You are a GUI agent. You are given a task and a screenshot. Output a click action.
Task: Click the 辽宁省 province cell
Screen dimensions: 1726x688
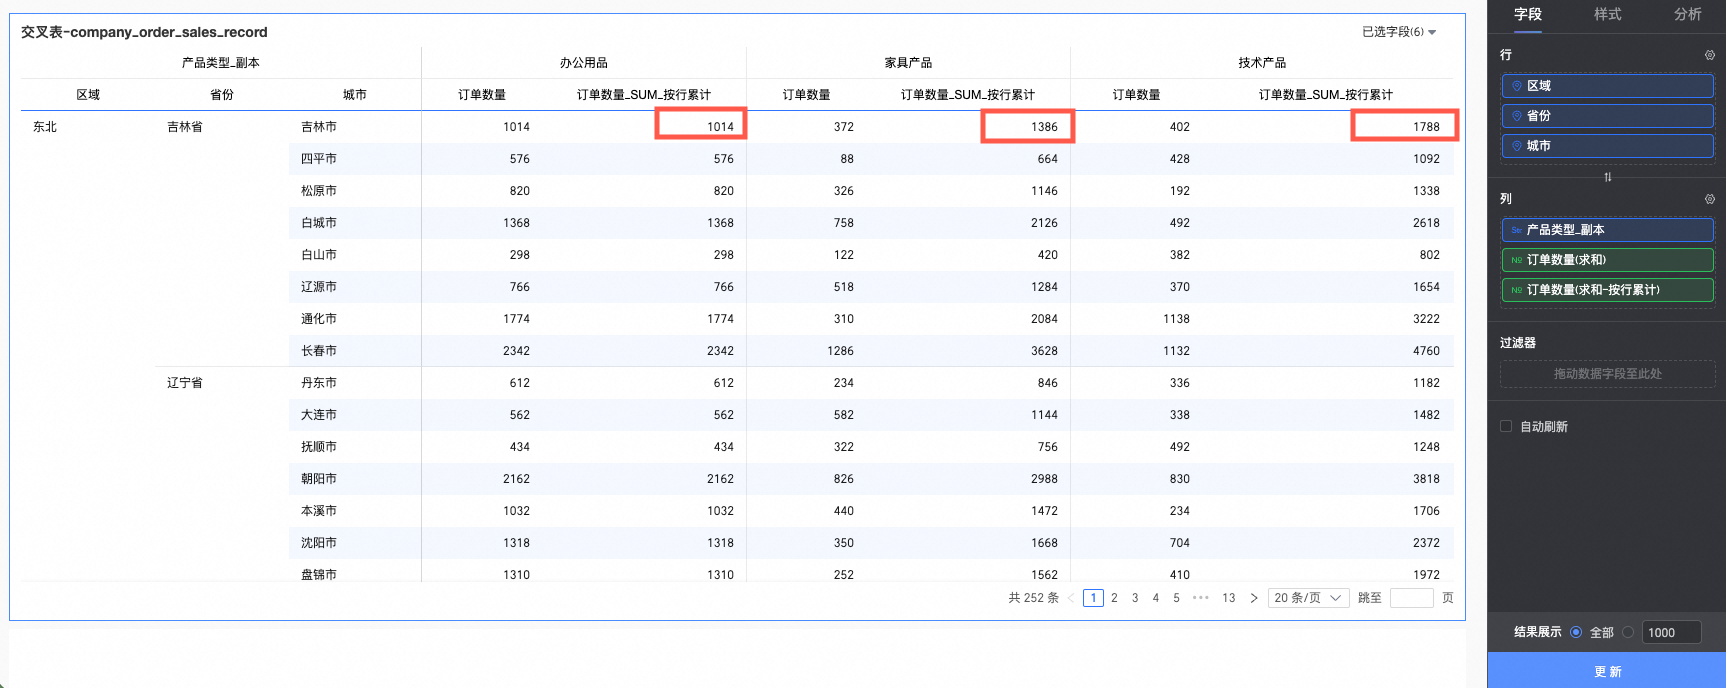click(x=185, y=383)
